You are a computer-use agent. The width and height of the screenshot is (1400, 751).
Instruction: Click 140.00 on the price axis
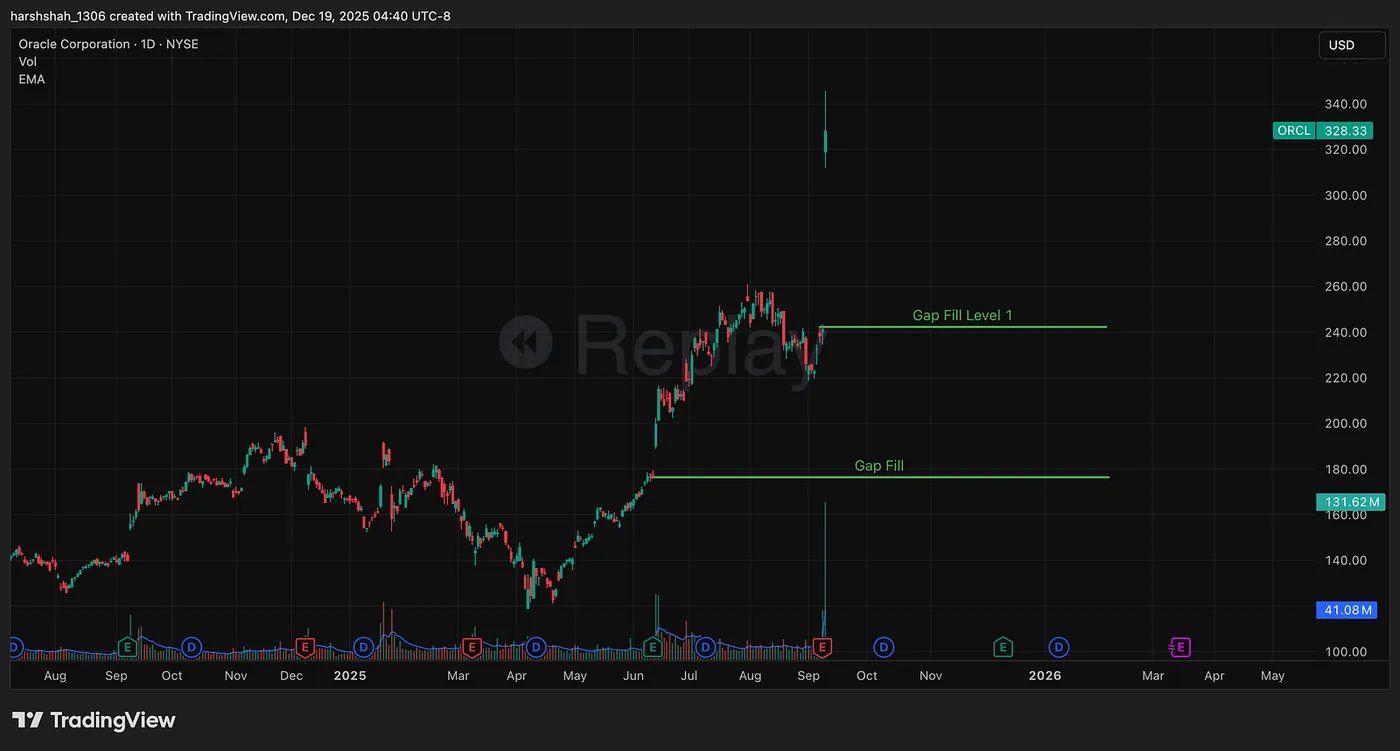1345,560
